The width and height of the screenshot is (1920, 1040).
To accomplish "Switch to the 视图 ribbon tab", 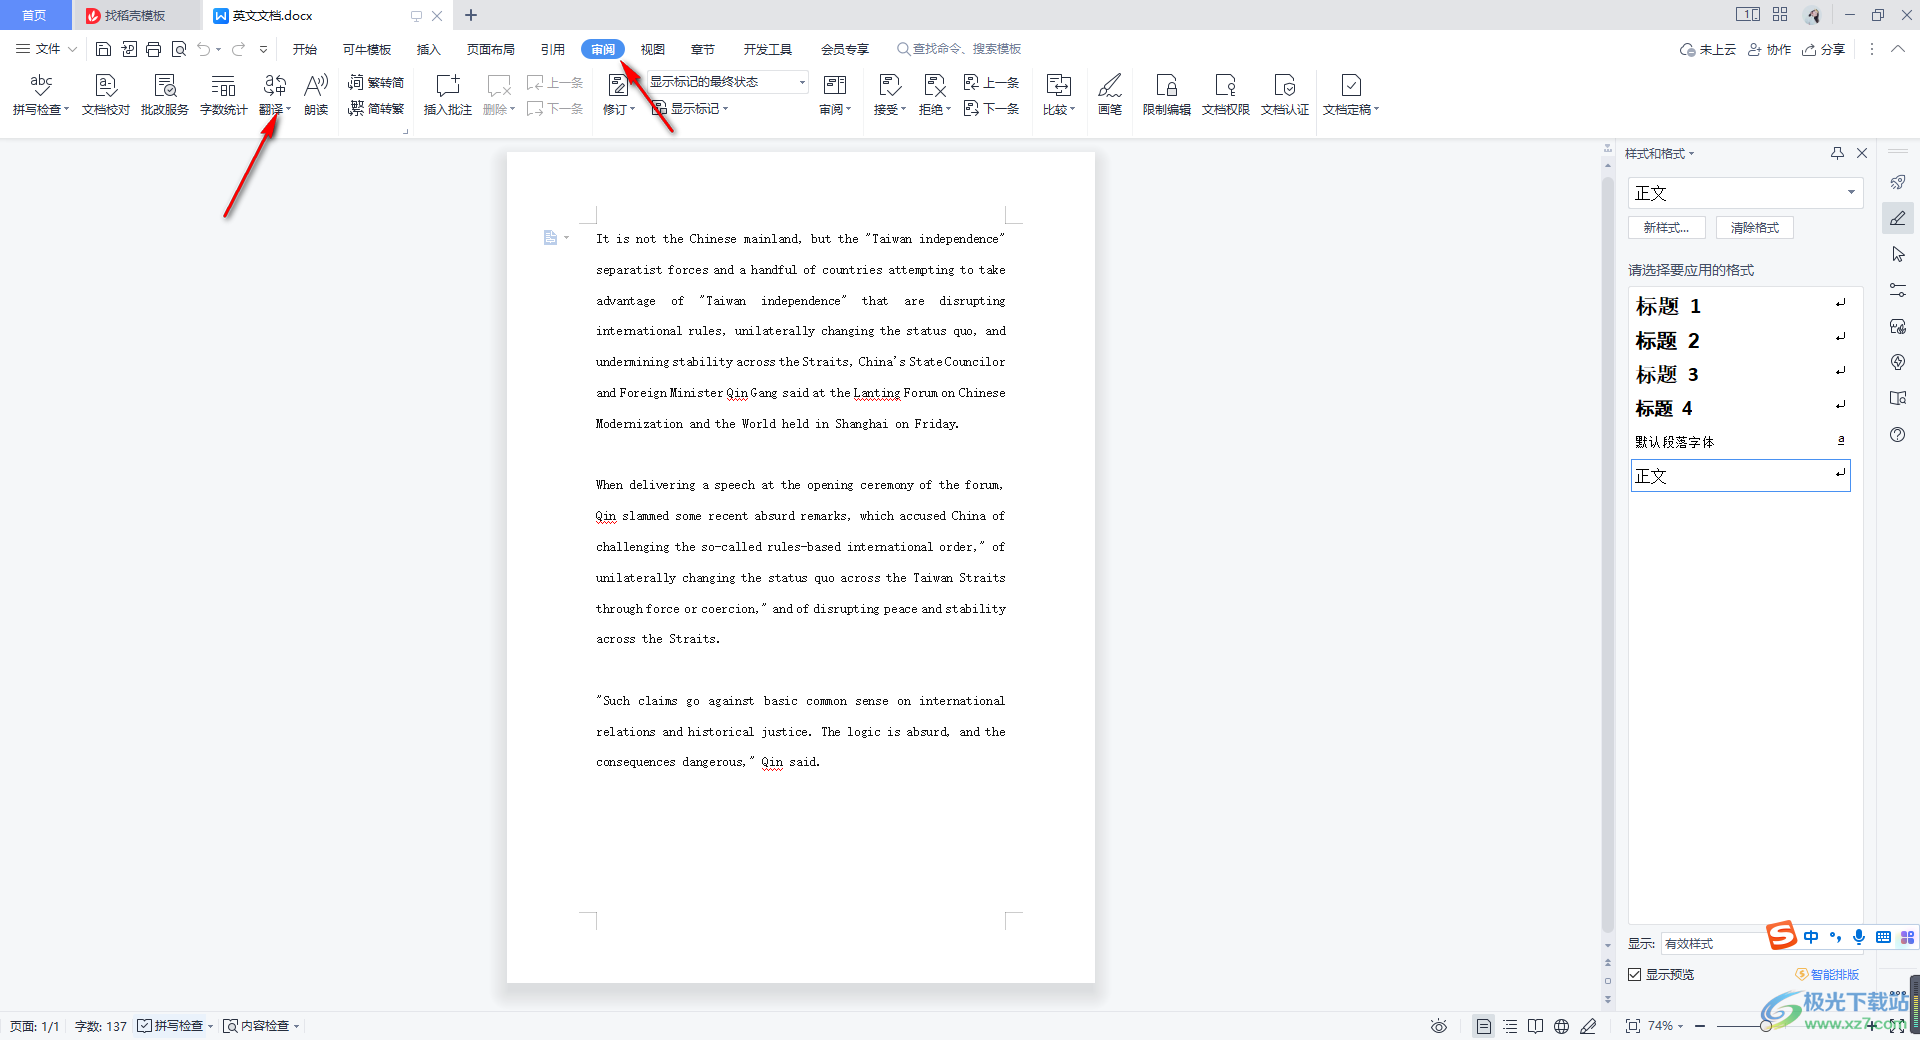I will [x=653, y=49].
